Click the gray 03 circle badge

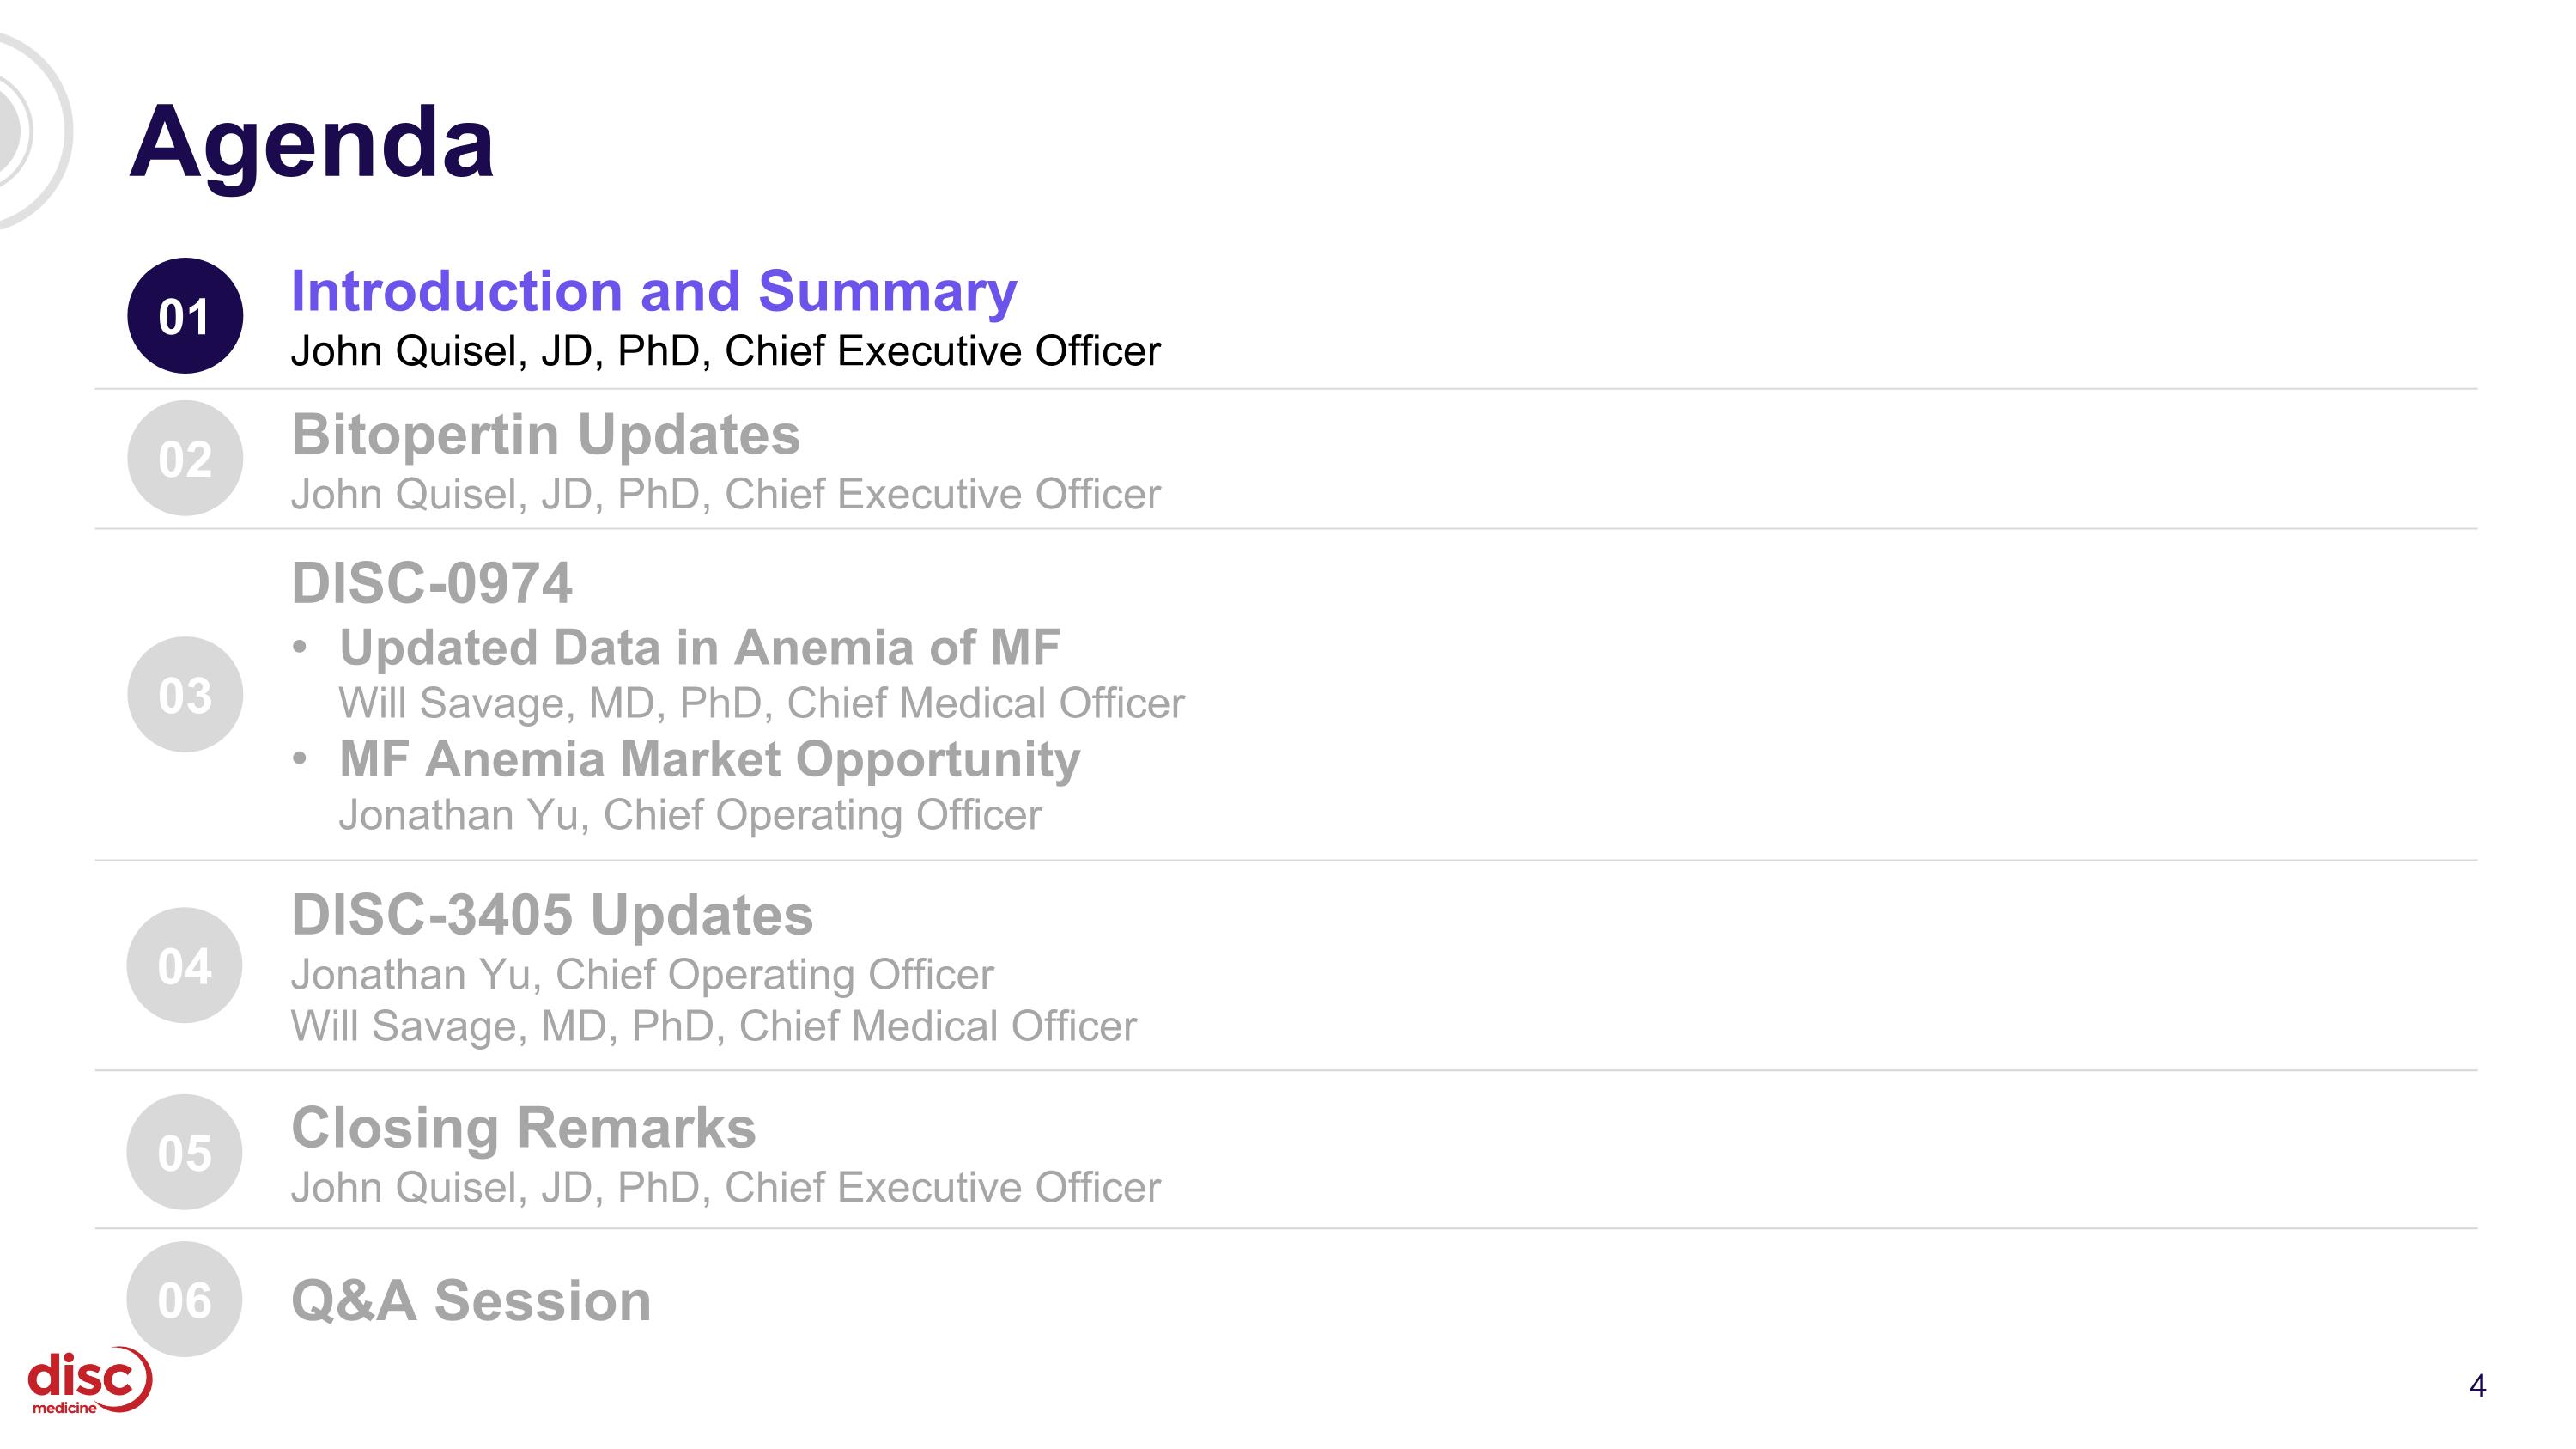(x=185, y=694)
